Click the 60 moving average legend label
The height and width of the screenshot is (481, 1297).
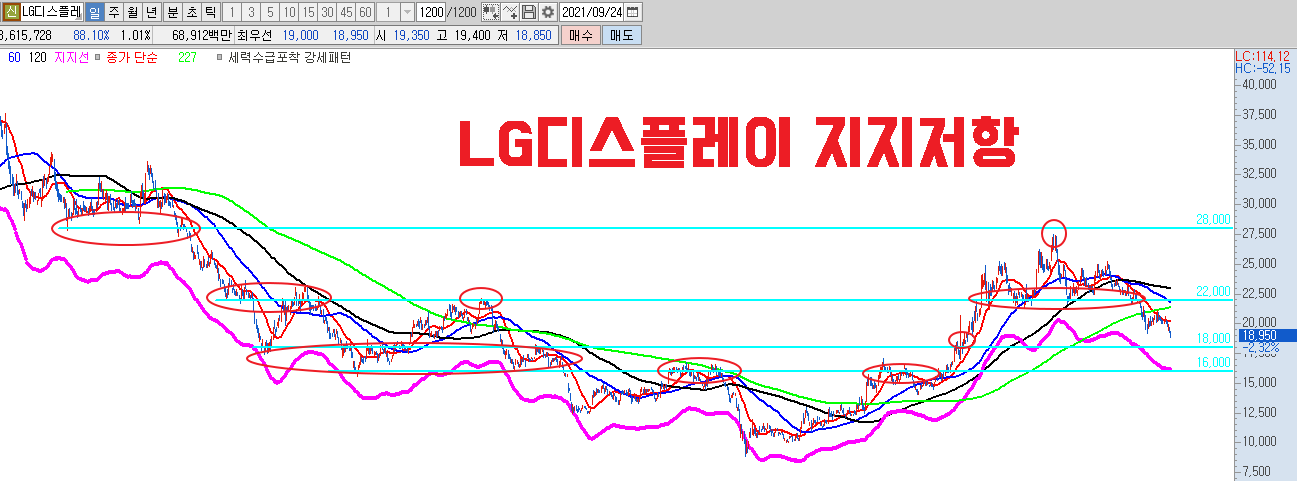13,58
